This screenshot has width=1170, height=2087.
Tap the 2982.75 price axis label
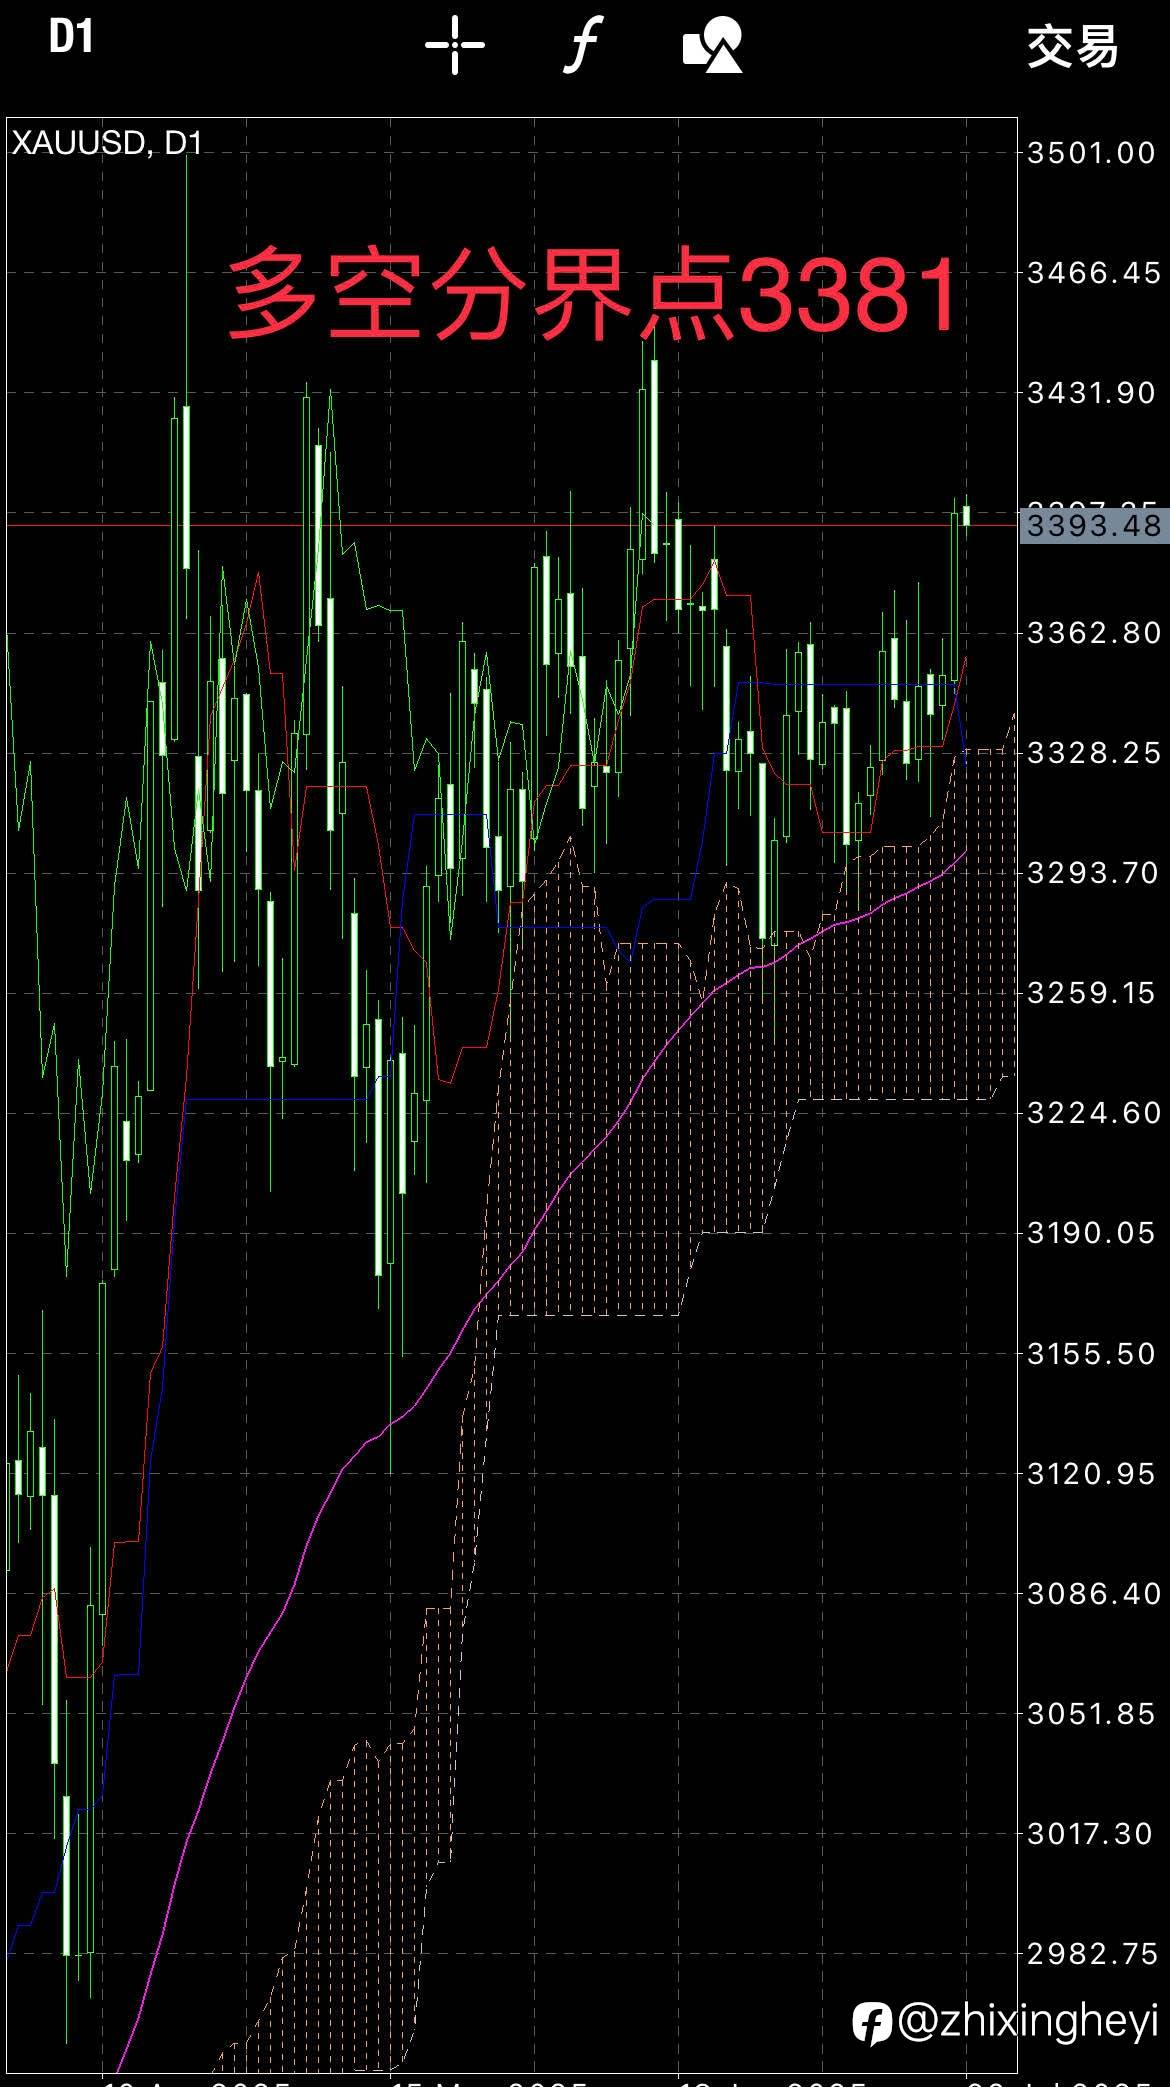(1091, 1954)
